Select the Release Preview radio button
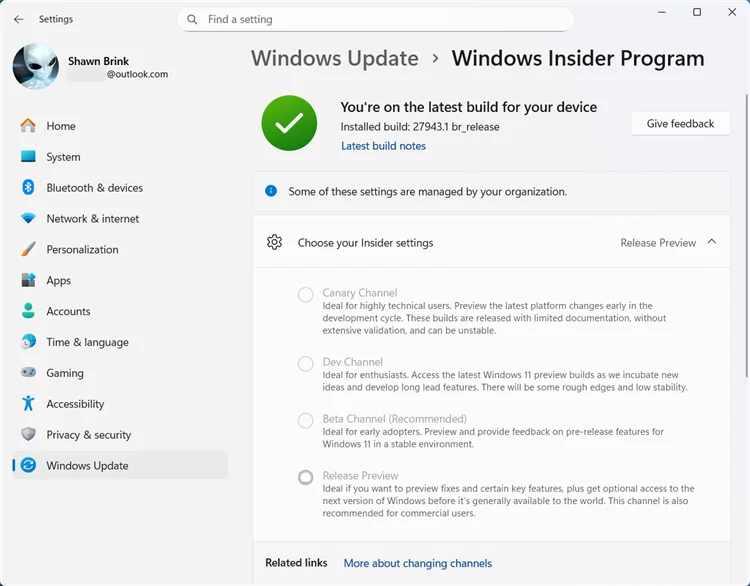Viewport: 750px width, 586px height. coord(306,477)
